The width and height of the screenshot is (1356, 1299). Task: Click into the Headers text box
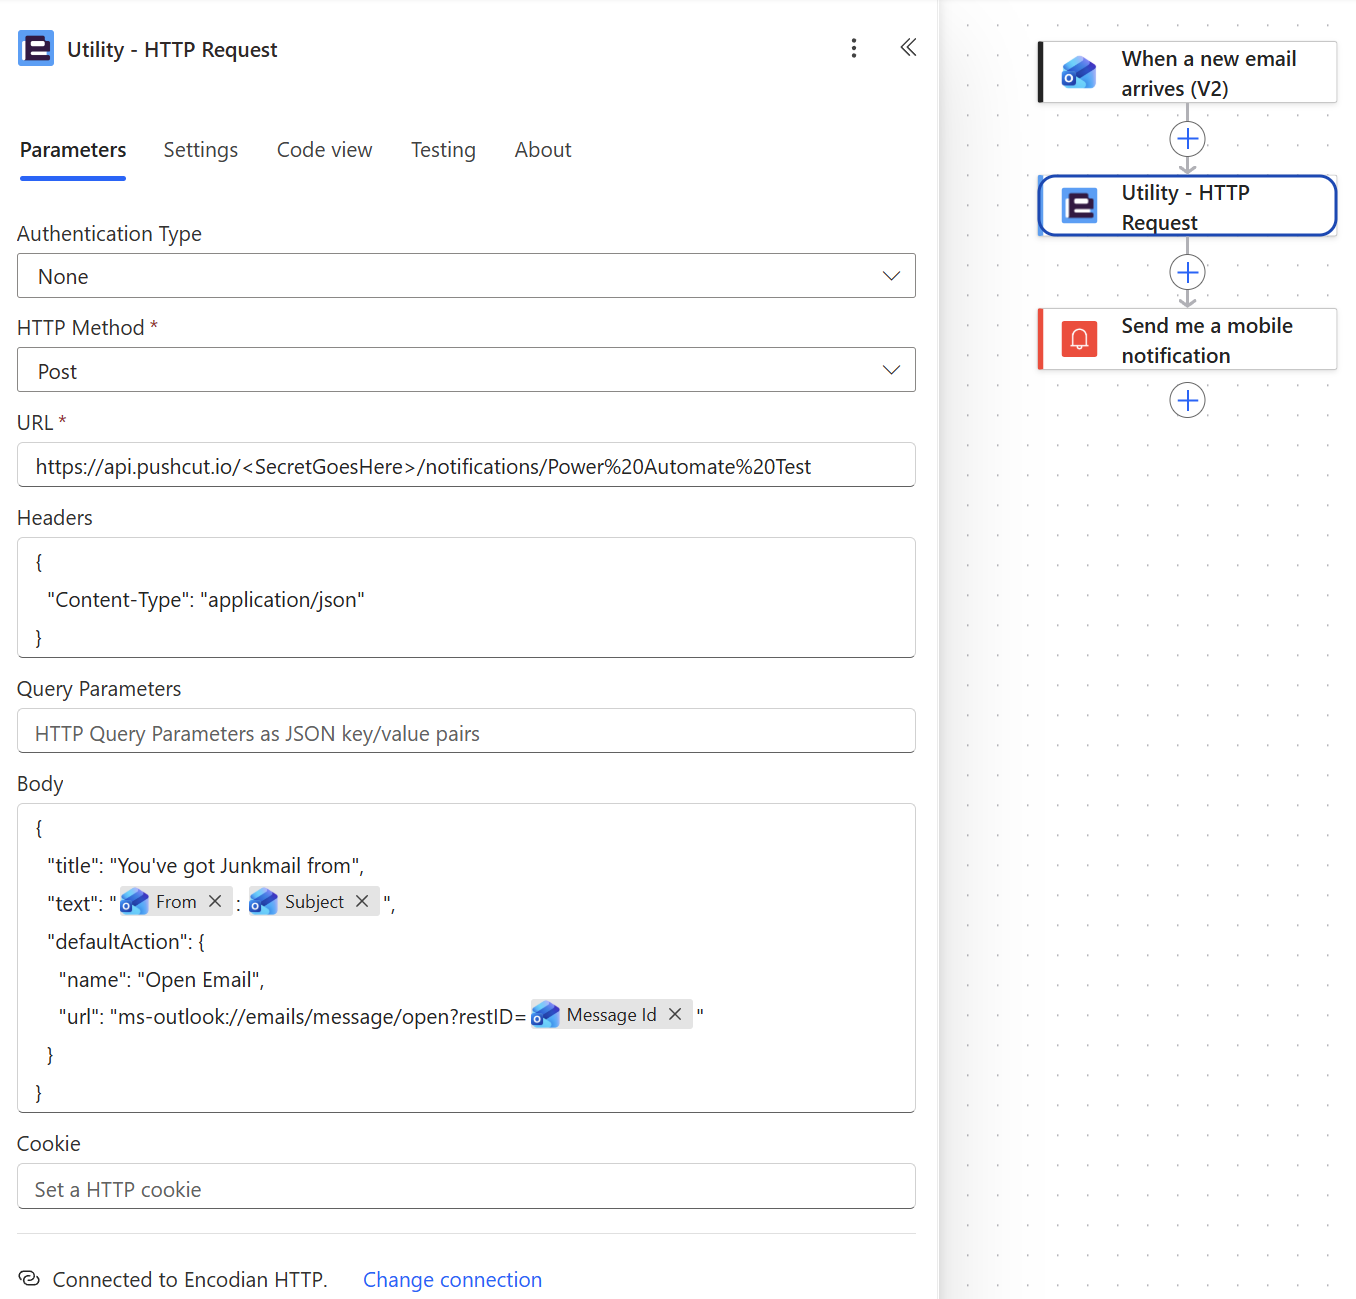[x=466, y=598]
